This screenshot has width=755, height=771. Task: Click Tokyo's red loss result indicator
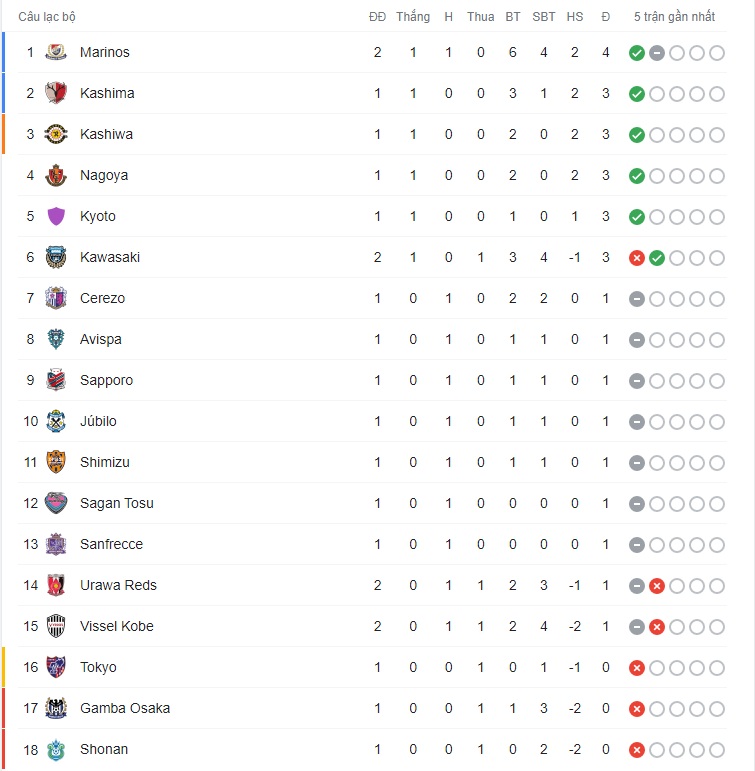pyautogui.click(x=637, y=668)
